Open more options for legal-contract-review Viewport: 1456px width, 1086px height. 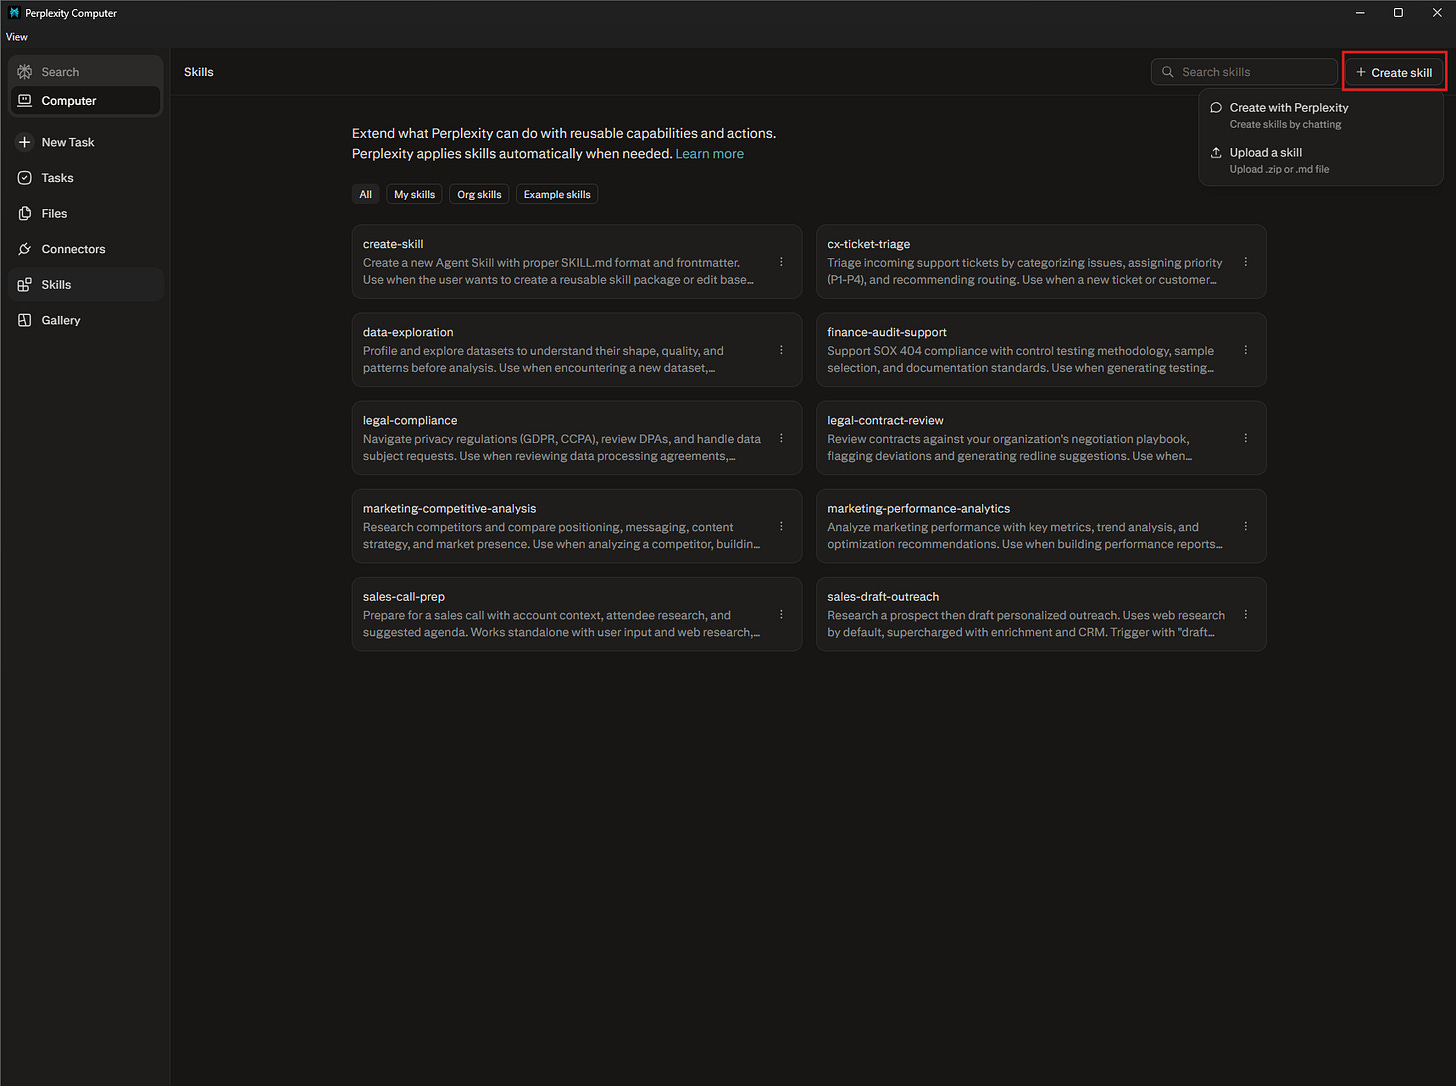click(1245, 438)
